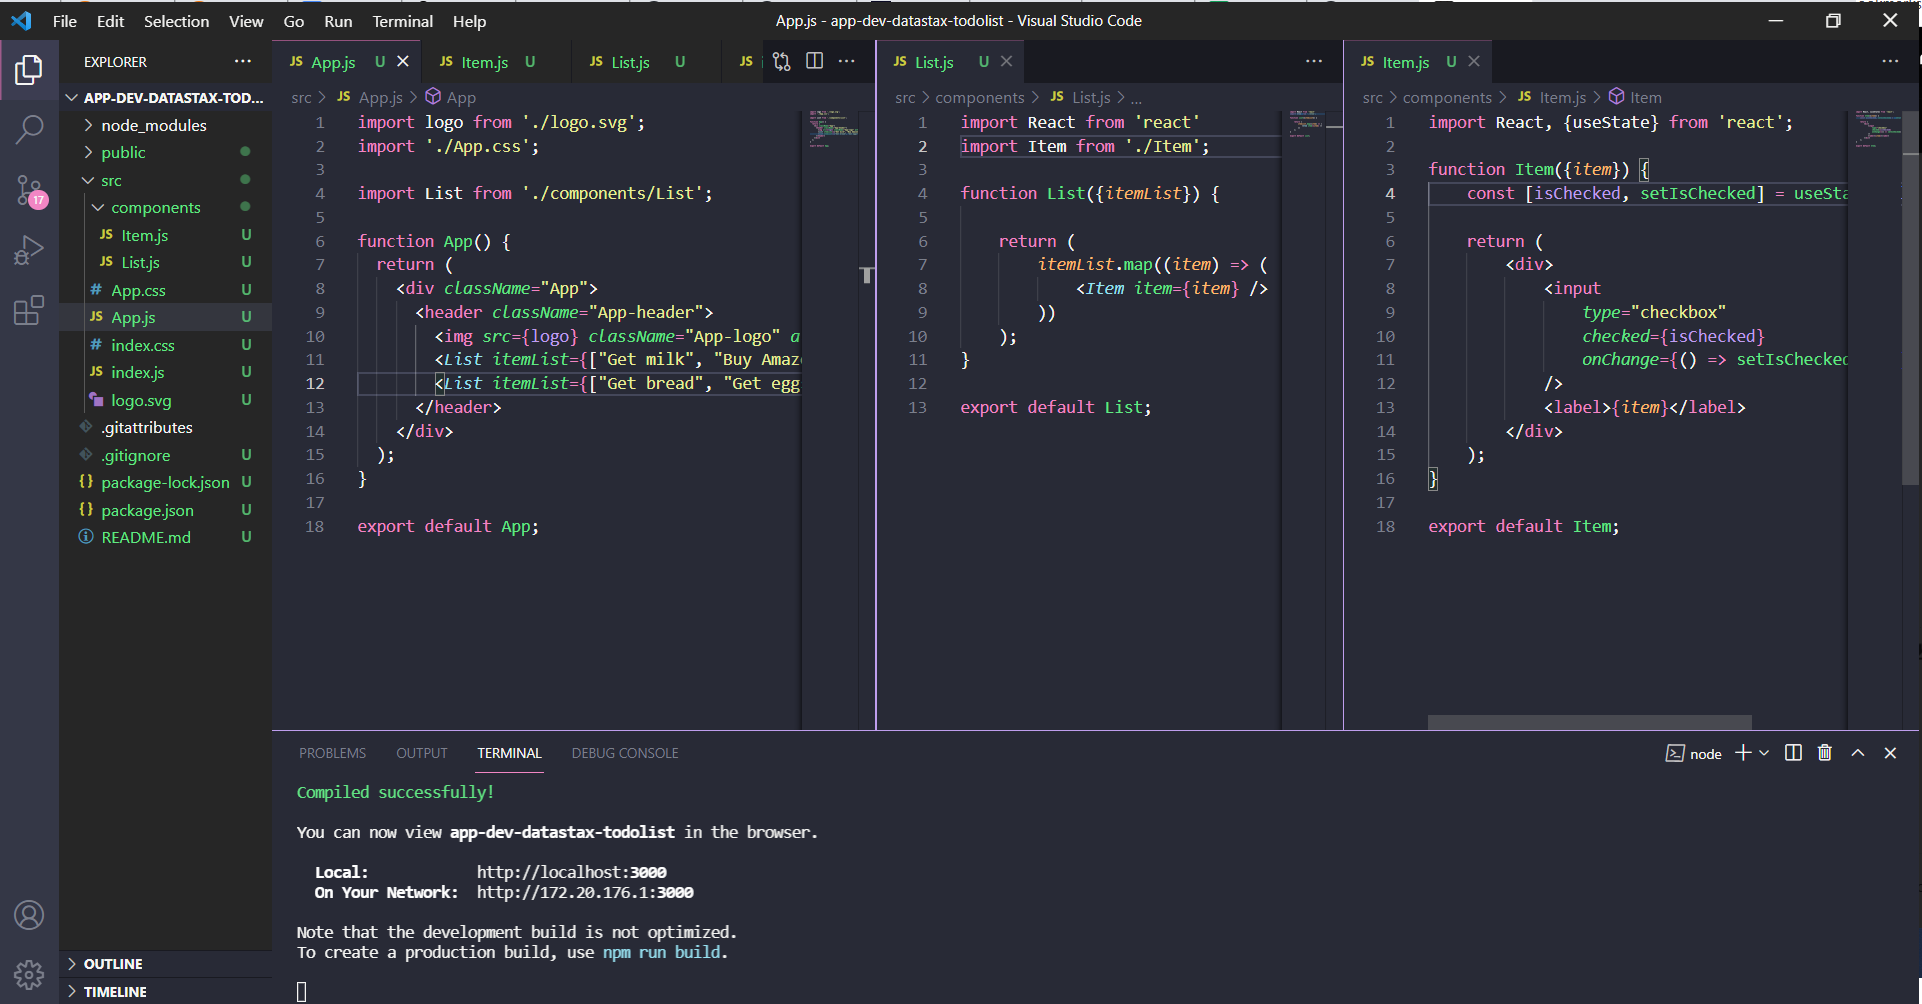Open the Search view in activity bar
This screenshot has height=1004, width=1922.
tap(29, 129)
